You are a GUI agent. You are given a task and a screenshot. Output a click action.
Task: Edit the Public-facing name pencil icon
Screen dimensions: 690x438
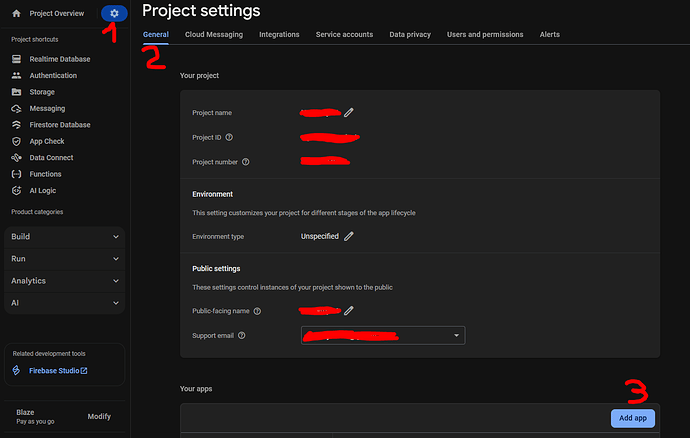349,311
